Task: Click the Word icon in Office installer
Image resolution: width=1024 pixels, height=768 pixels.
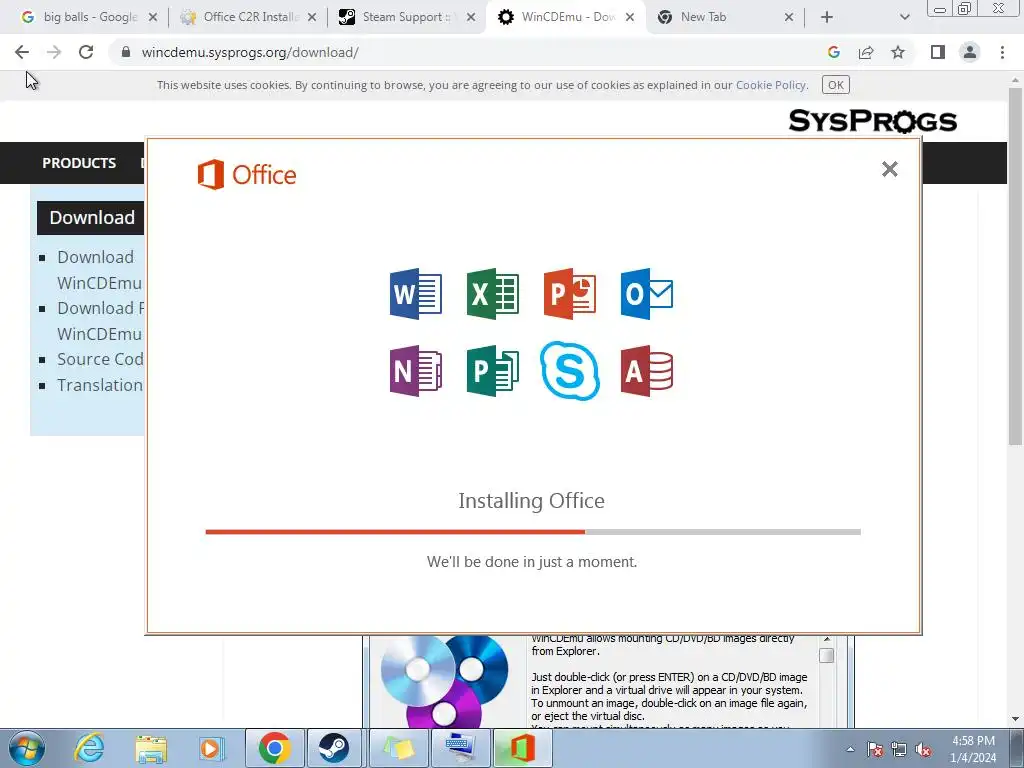Action: (x=415, y=294)
